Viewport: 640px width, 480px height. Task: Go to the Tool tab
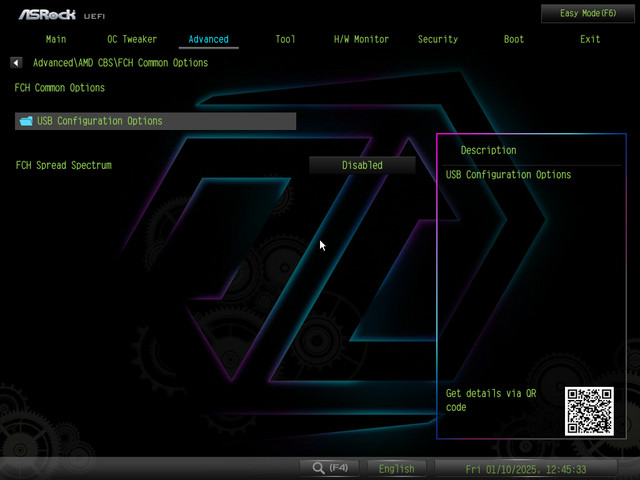coord(285,39)
